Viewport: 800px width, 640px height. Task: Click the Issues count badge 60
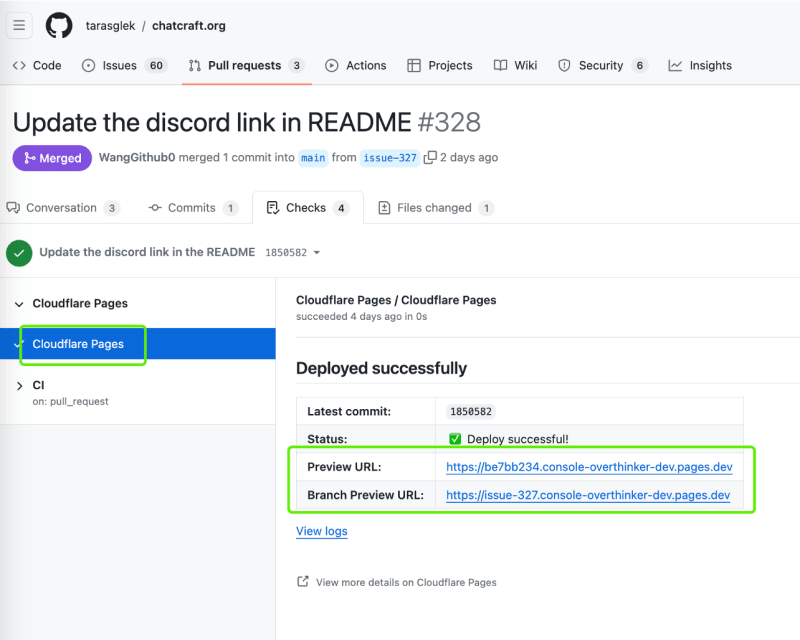click(x=156, y=65)
